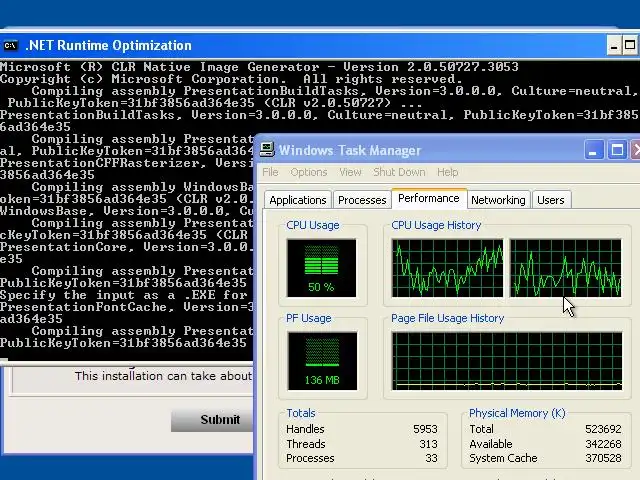Click the 'Totals' group label

(301, 413)
